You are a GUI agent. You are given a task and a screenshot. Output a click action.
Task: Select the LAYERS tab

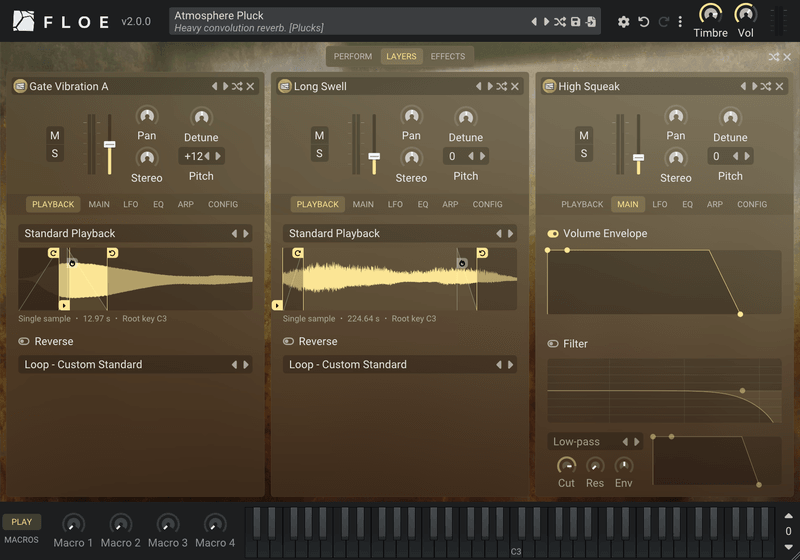401,57
